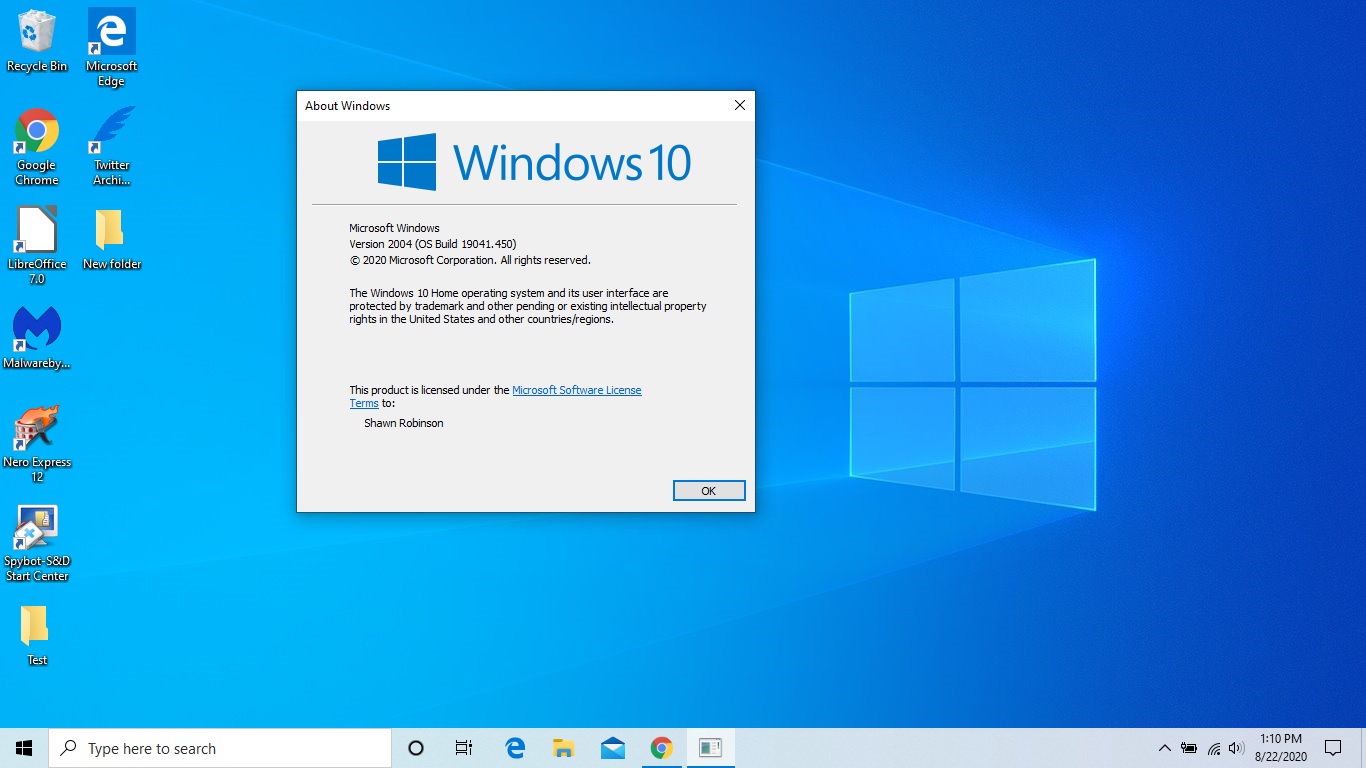
Task: Select the Twitter Archive desktop shortcut
Action: coord(112,147)
